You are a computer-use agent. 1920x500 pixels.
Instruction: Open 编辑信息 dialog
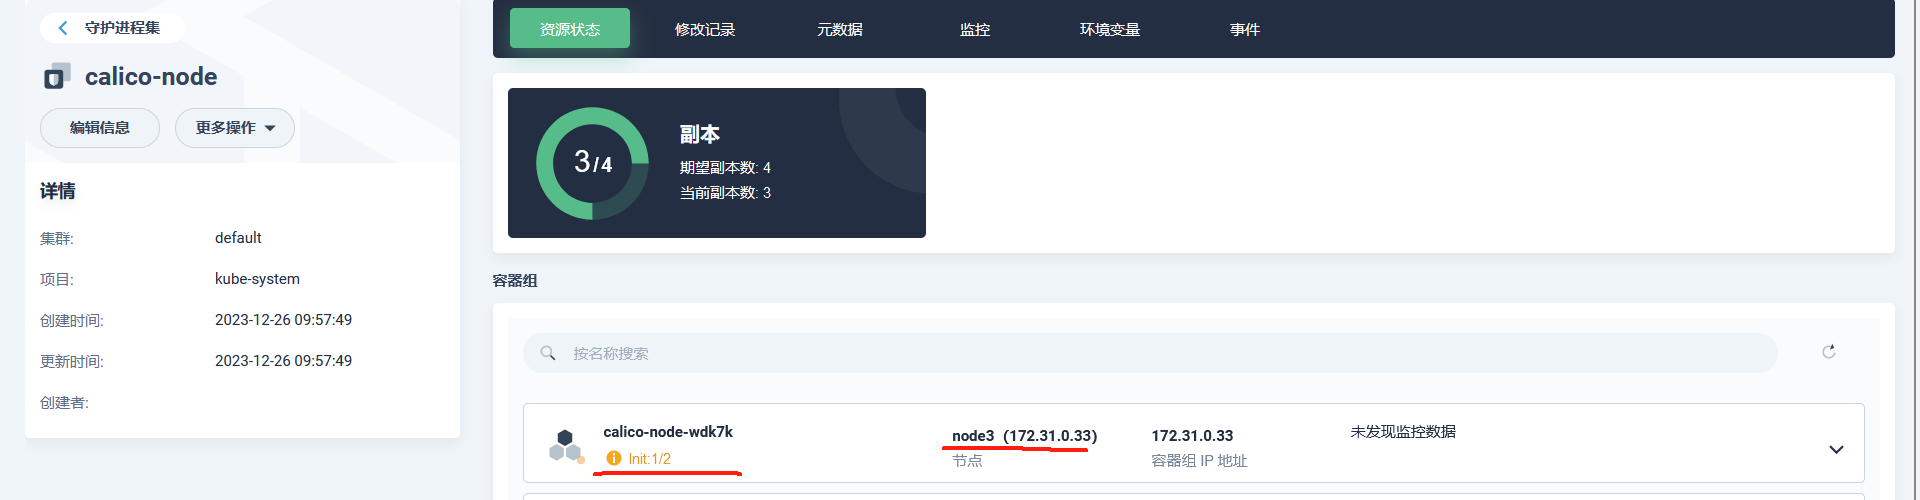[100, 128]
